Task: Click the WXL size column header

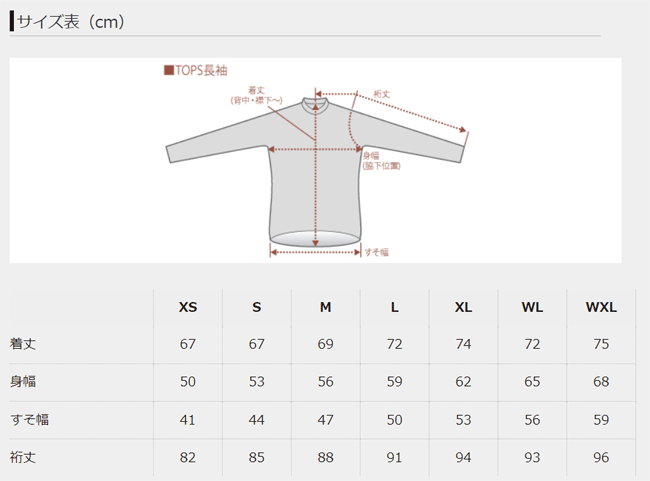Action: pos(601,307)
